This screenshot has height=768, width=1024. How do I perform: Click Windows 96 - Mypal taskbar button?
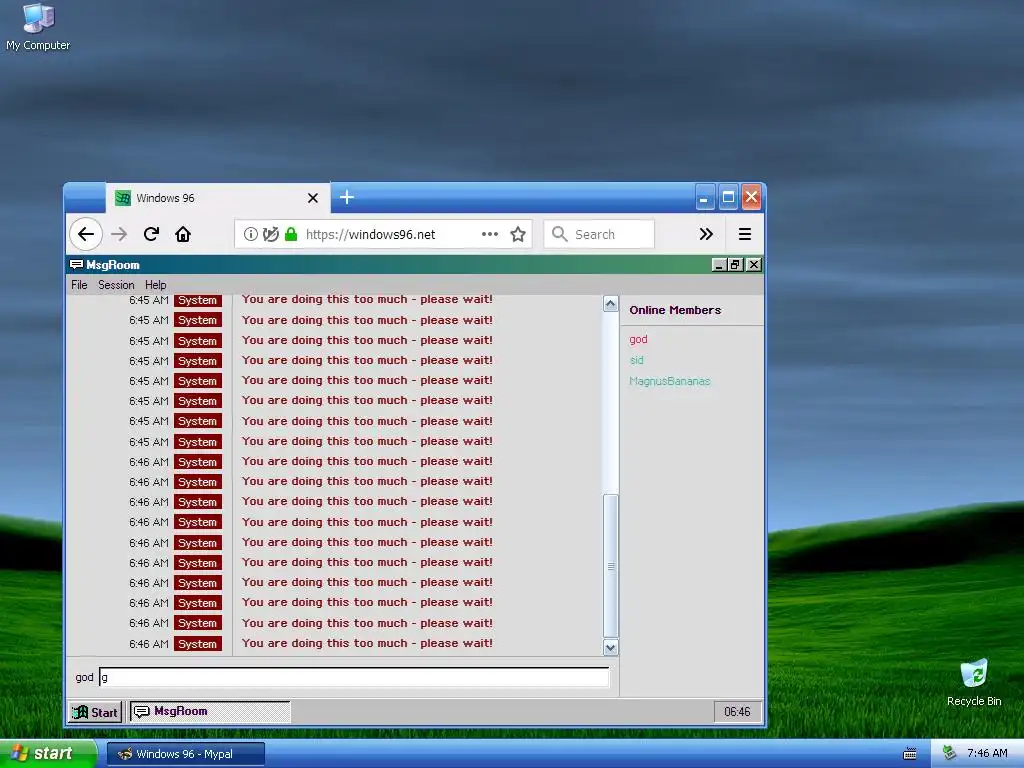[x=186, y=754]
